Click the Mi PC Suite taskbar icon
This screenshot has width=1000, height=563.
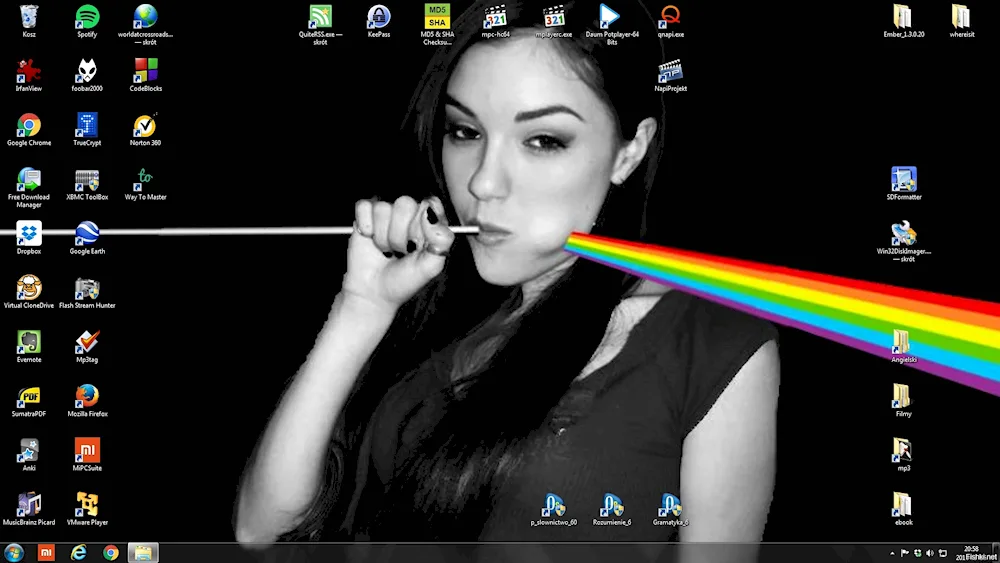pyautogui.click(x=46, y=553)
